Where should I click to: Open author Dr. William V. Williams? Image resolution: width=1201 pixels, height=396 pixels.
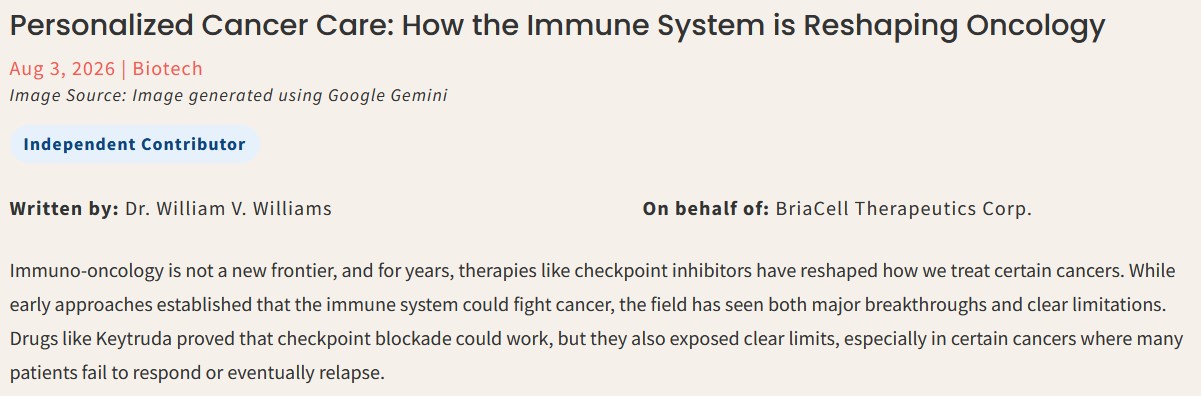coord(228,209)
